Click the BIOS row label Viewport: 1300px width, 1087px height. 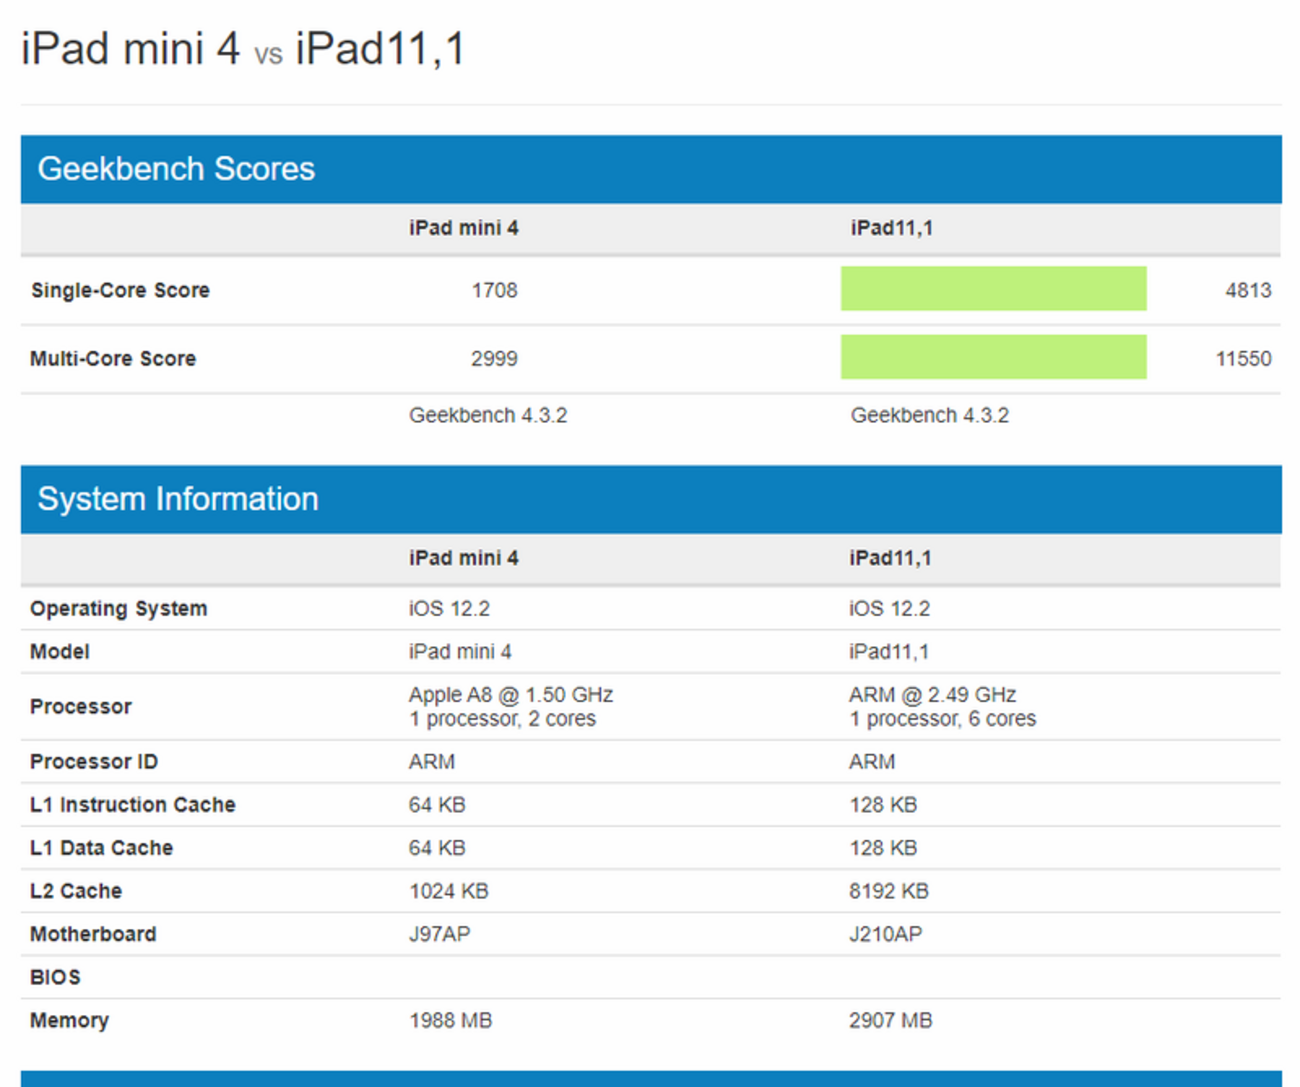[x=55, y=977]
